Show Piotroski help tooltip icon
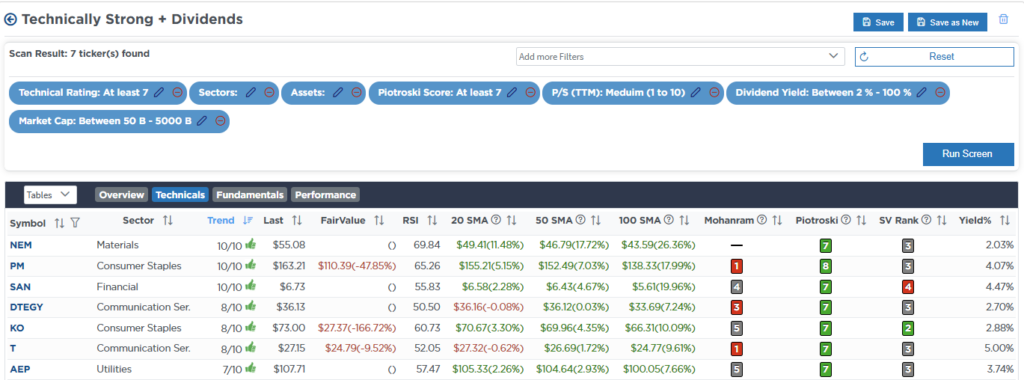The image size is (1024, 380). click(846, 221)
